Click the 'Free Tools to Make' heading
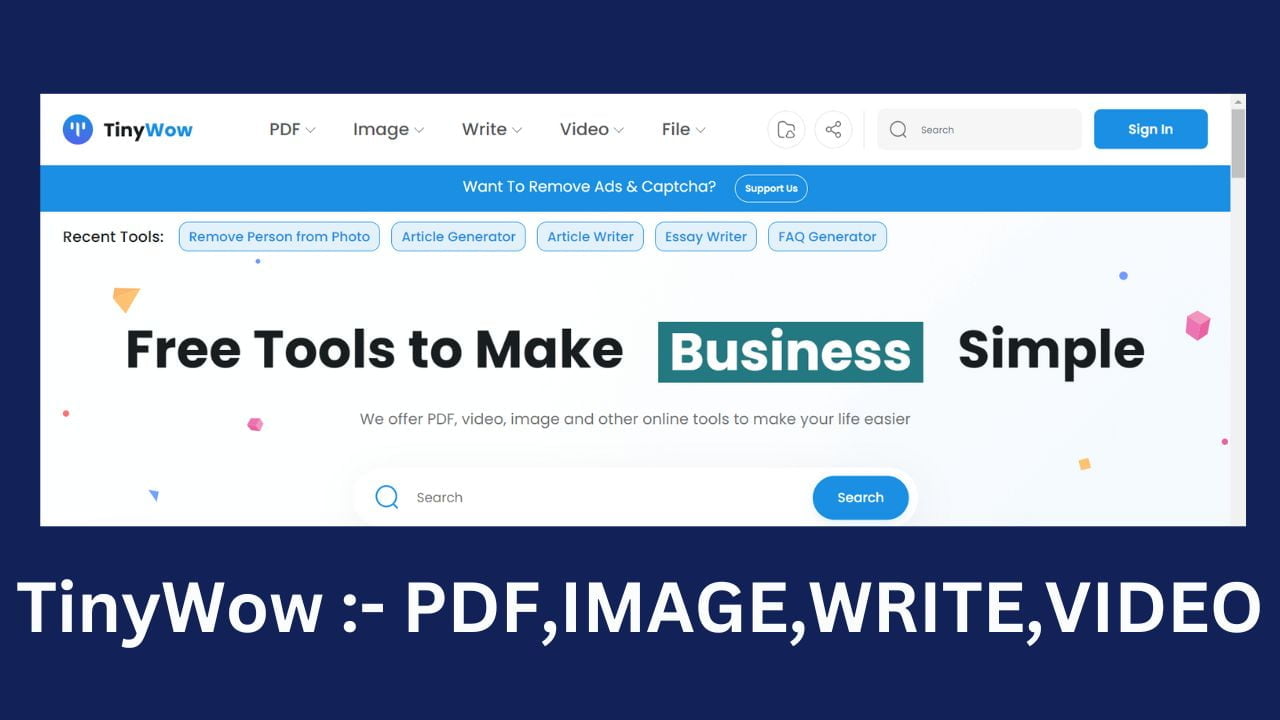This screenshot has height=720, width=1280. (374, 350)
